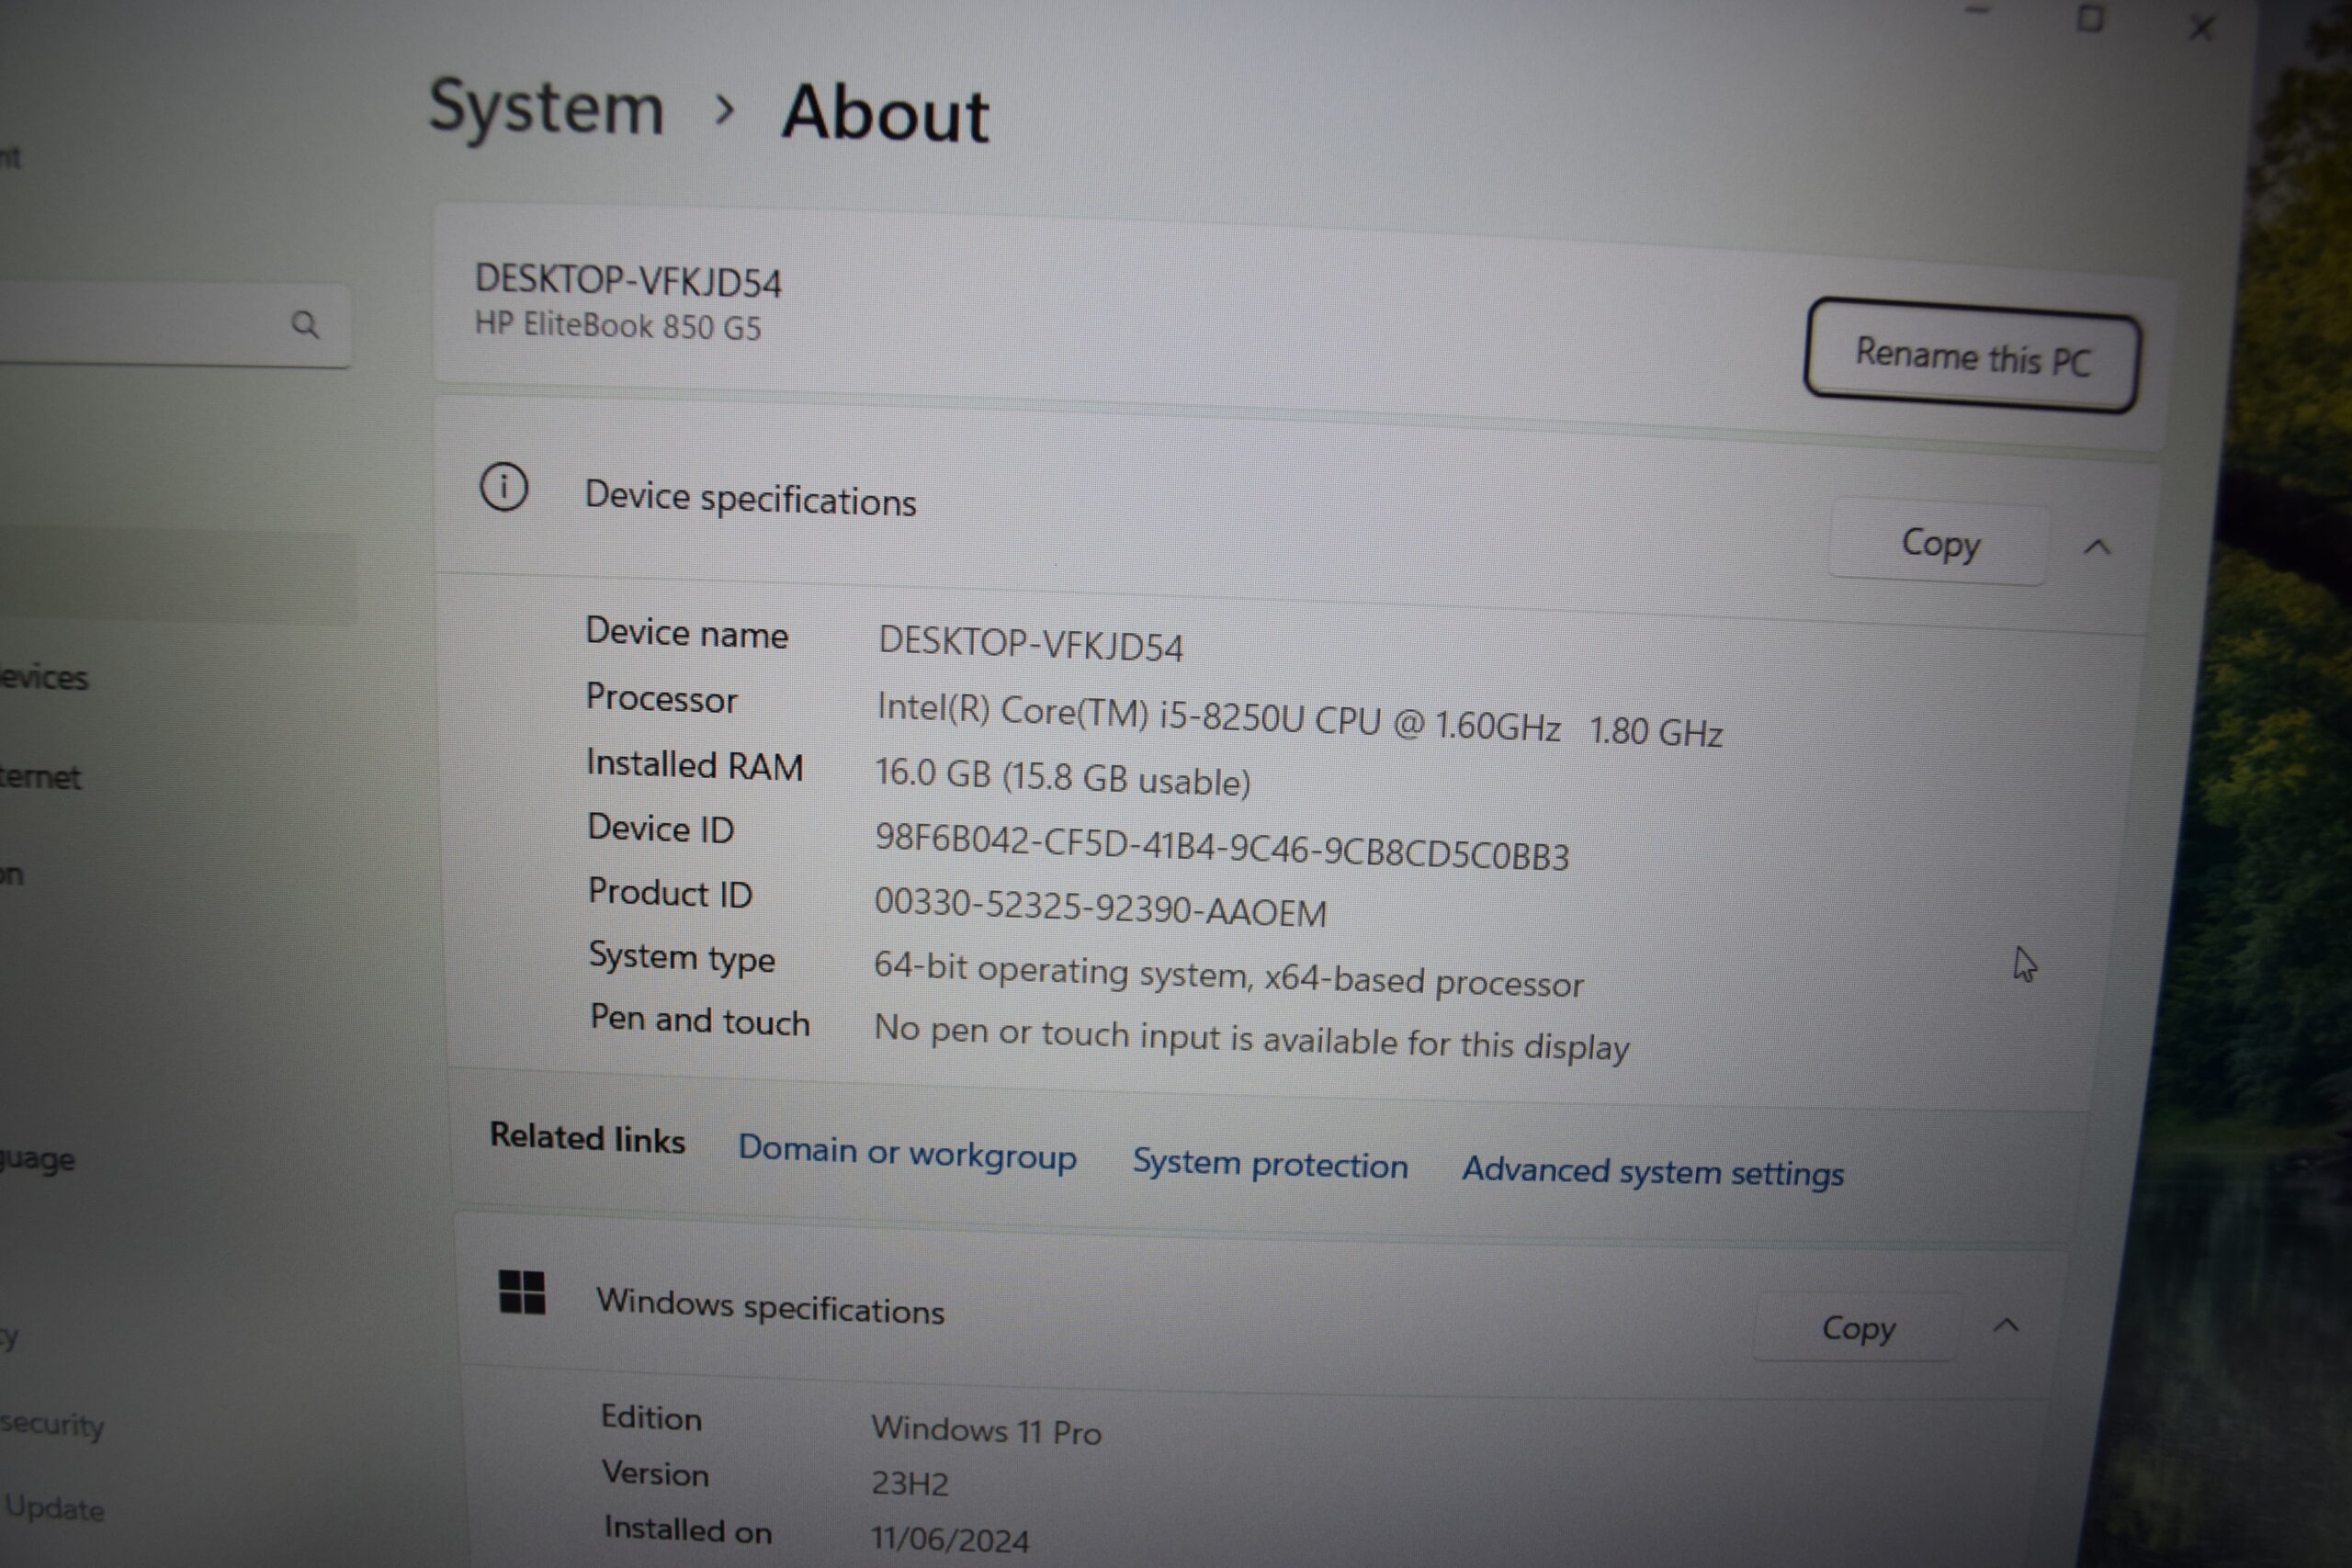Select the Installed on date 11/06/2024
Viewport: 2352px width, 1568px height.
click(950, 1539)
